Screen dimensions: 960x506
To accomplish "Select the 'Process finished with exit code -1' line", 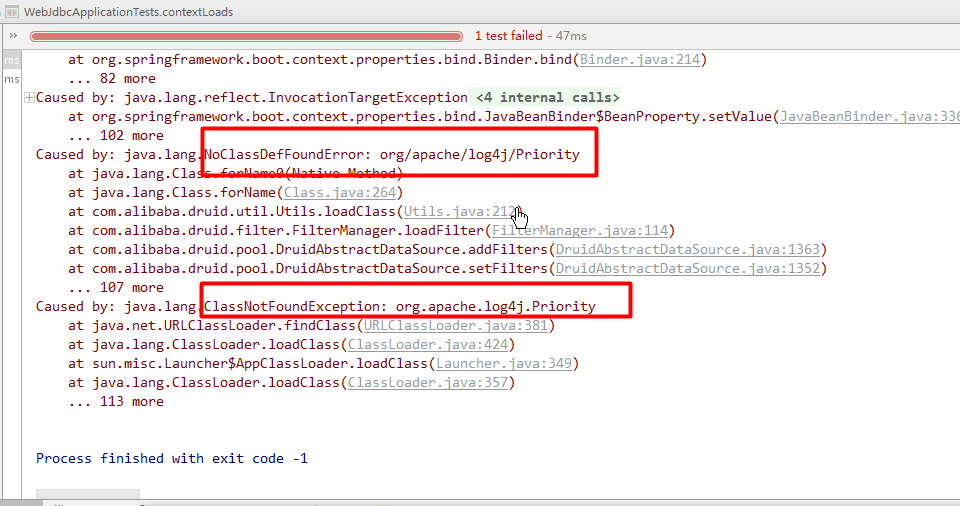I will pyautogui.click(x=171, y=459).
